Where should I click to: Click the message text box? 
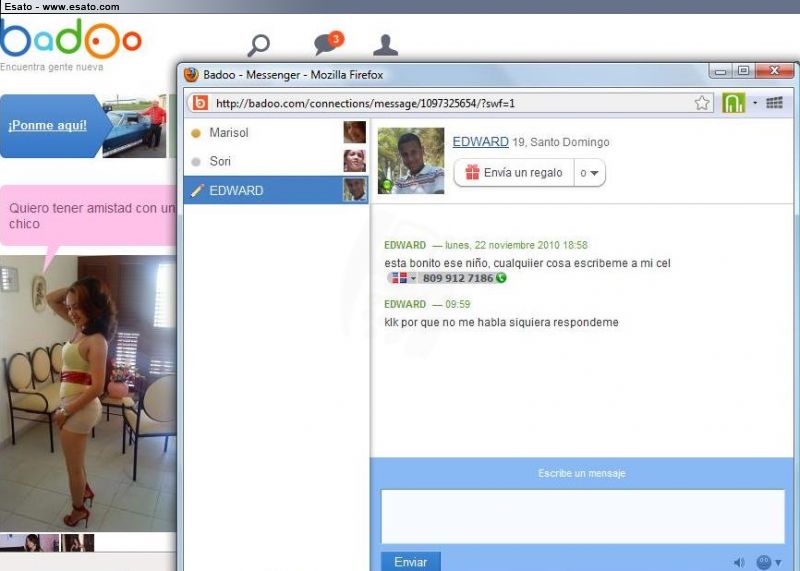pos(583,516)
